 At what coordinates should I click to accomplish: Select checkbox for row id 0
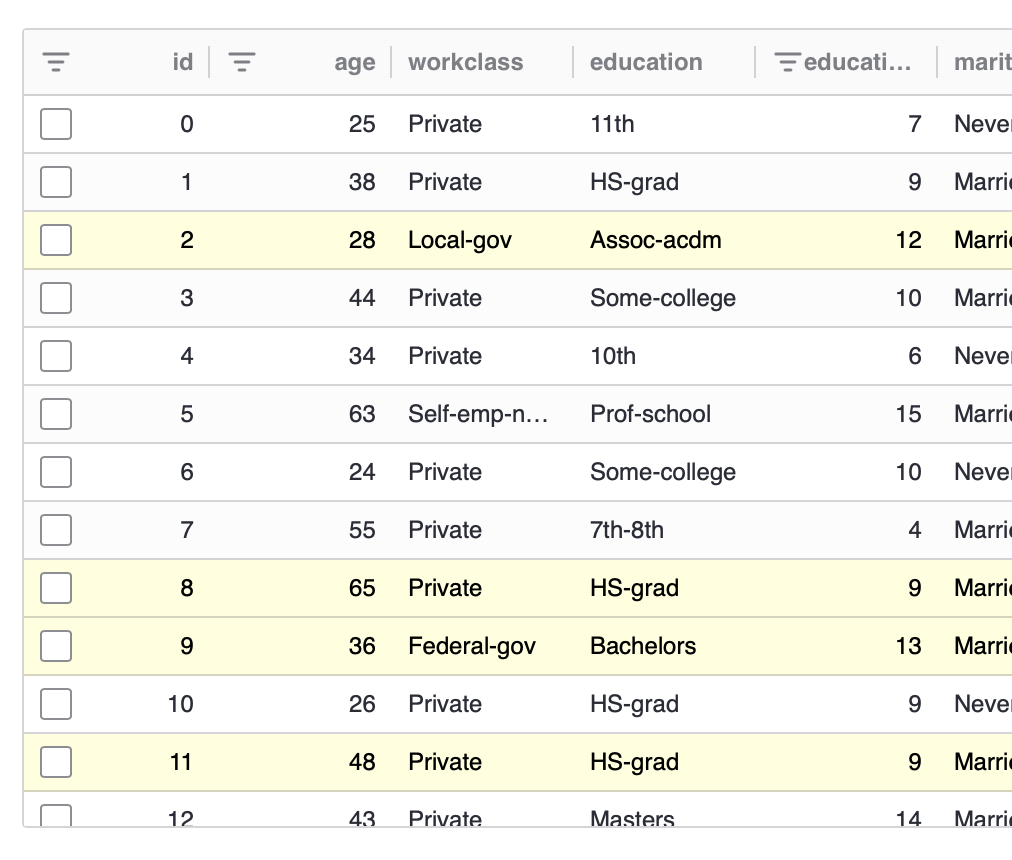tap(56, 124)
